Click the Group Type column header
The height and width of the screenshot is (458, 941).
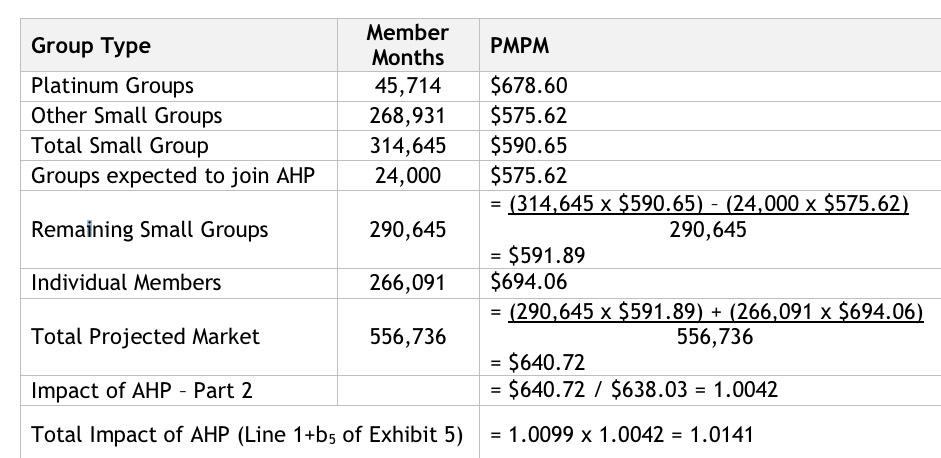tap(91, 46)
